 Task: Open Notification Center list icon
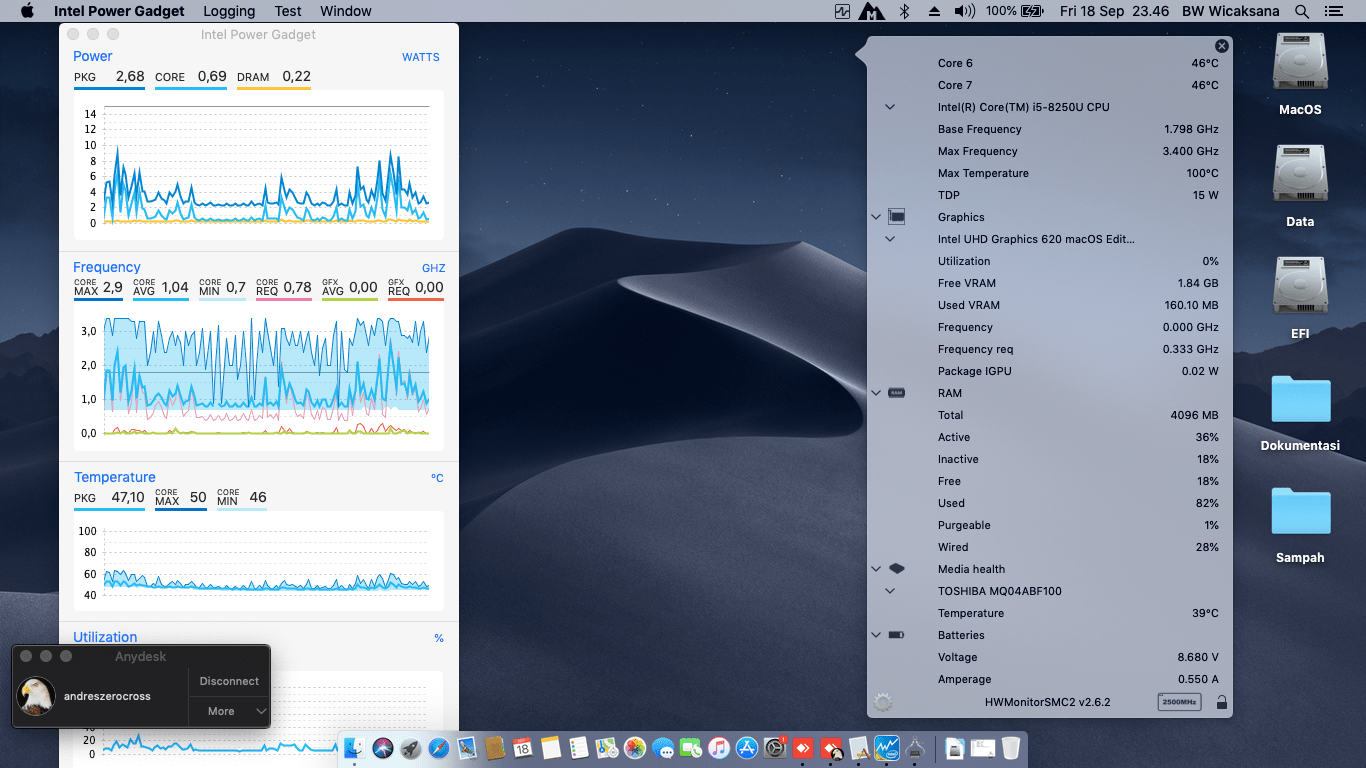[x=1333, y=11]
